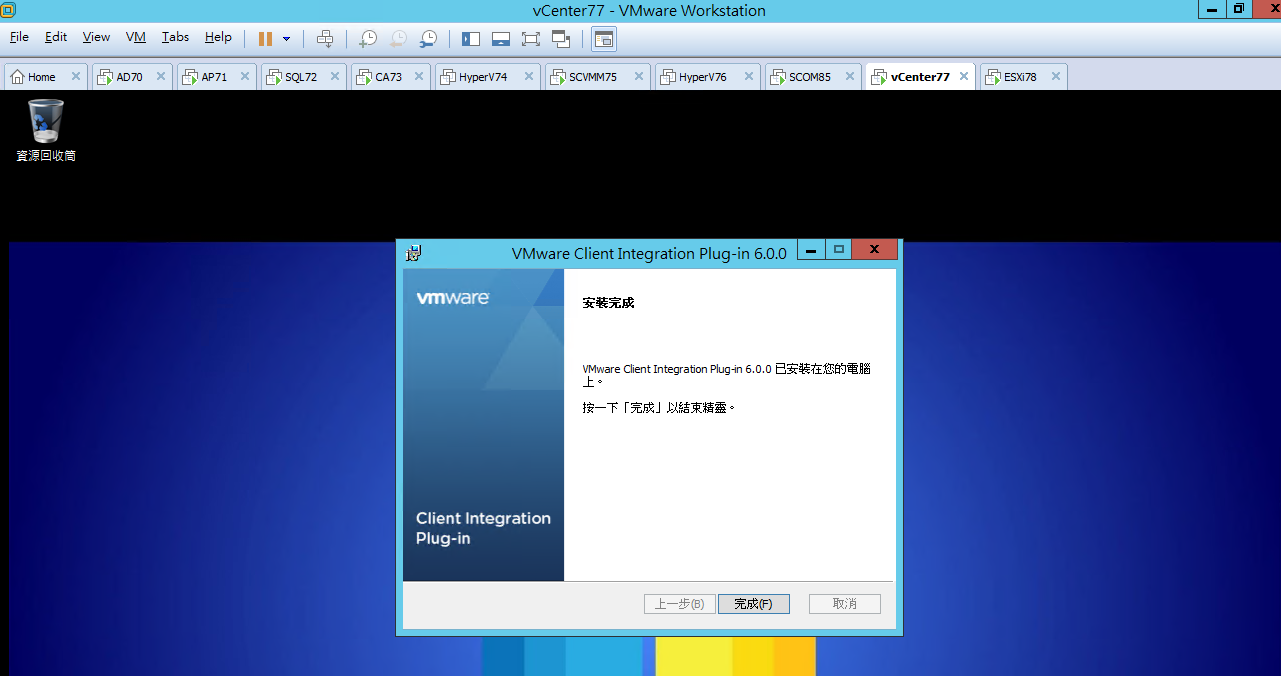Close the AD70 tab
1281x676 pixels.
pyautogui.click(x=160, y=76)
